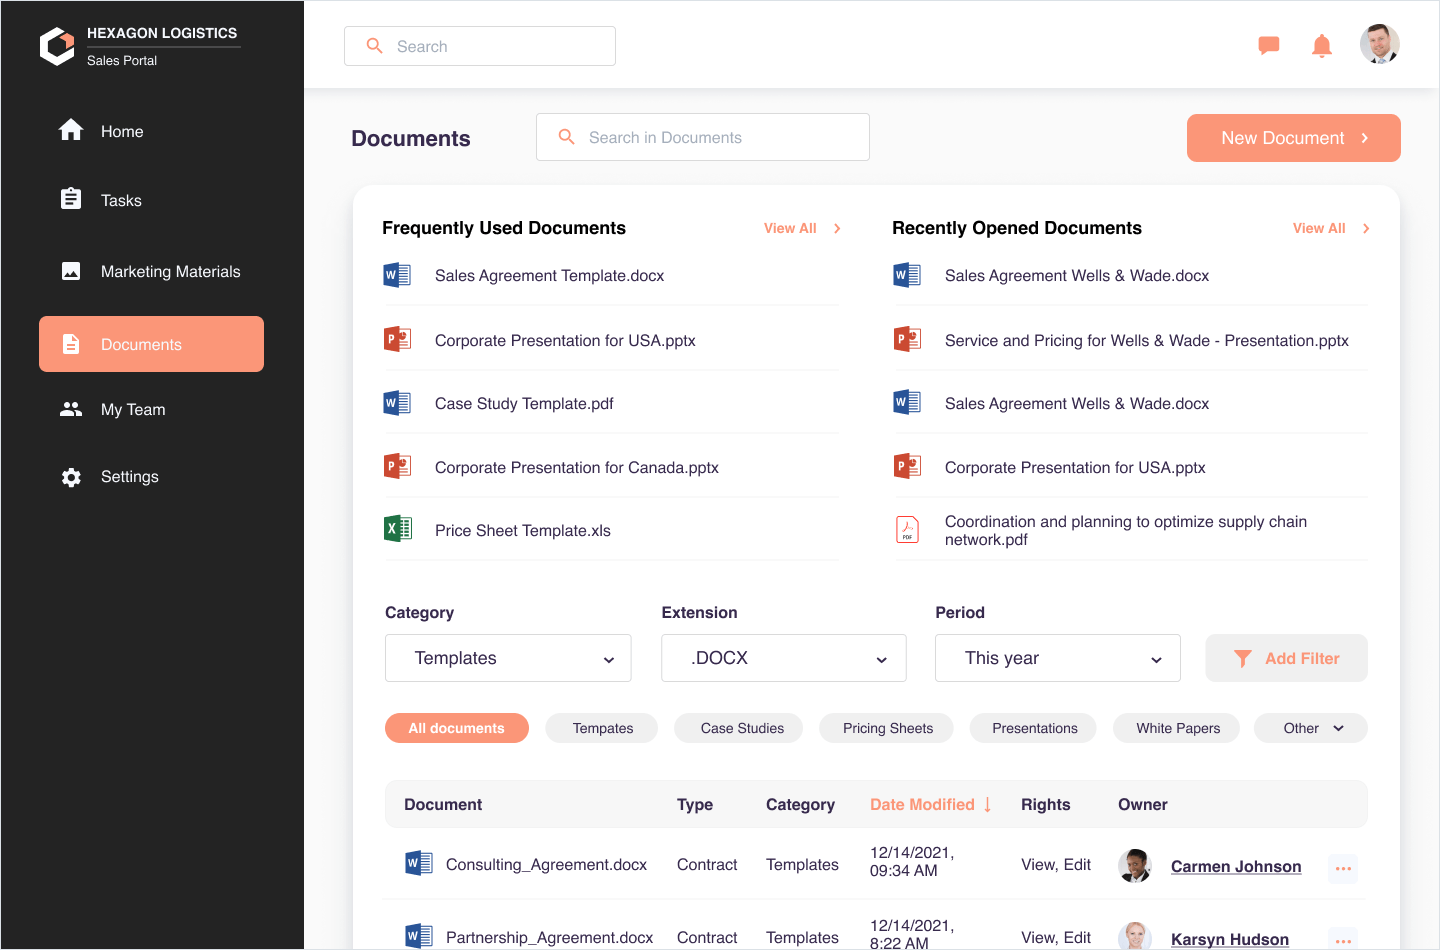
Task: Click the PDF icon for supply chain document
Action: point(907,529)
